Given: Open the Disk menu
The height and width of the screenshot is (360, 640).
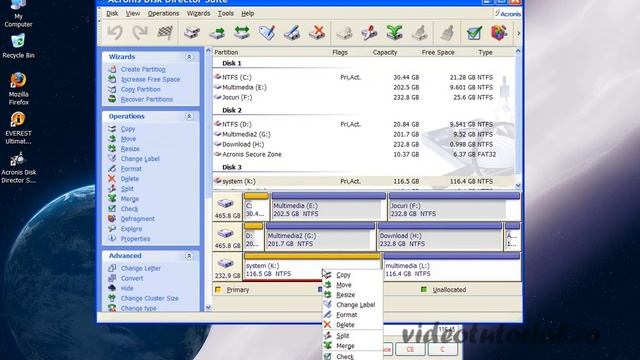Looking at the screenshot, I should click(112, 13).
